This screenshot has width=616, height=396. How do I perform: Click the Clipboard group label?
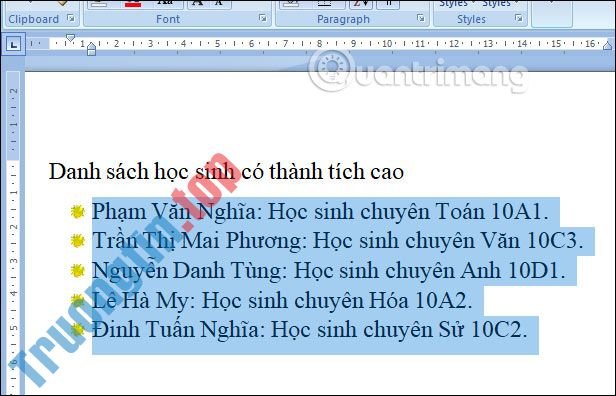coord(33,19)
